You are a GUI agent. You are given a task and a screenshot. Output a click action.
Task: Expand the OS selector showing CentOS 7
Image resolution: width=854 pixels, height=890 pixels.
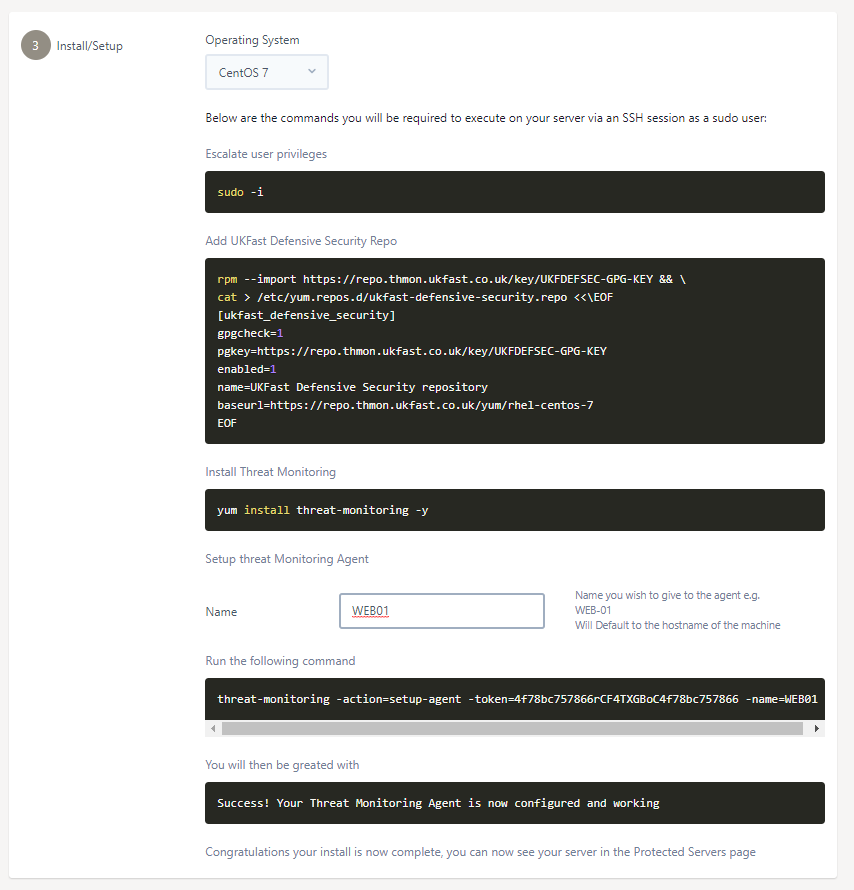(266, 72)
